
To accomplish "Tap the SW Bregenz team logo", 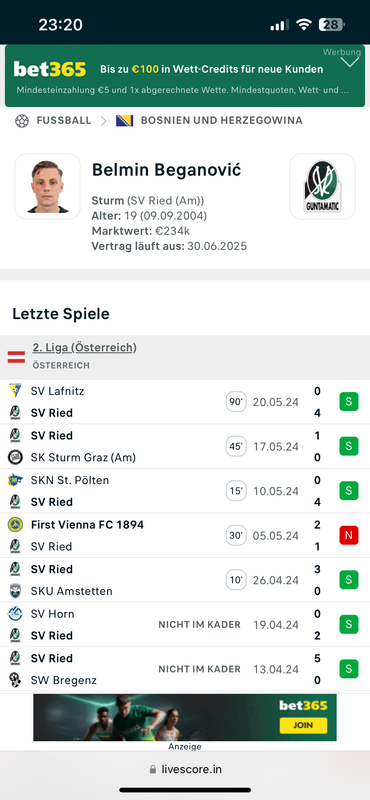I will pos(15,680).
